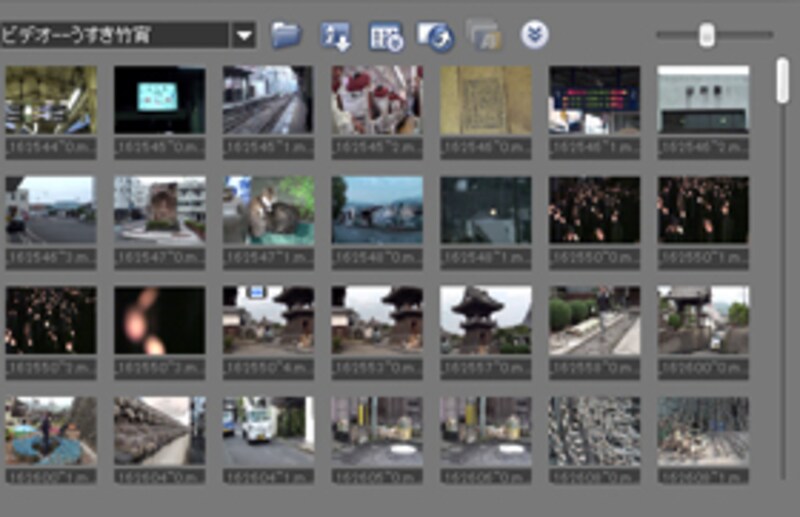Viewport: 800px width, 517px height.
Task: Select the teal screen in dark thumbnail
Action: (x=159, y=100)
